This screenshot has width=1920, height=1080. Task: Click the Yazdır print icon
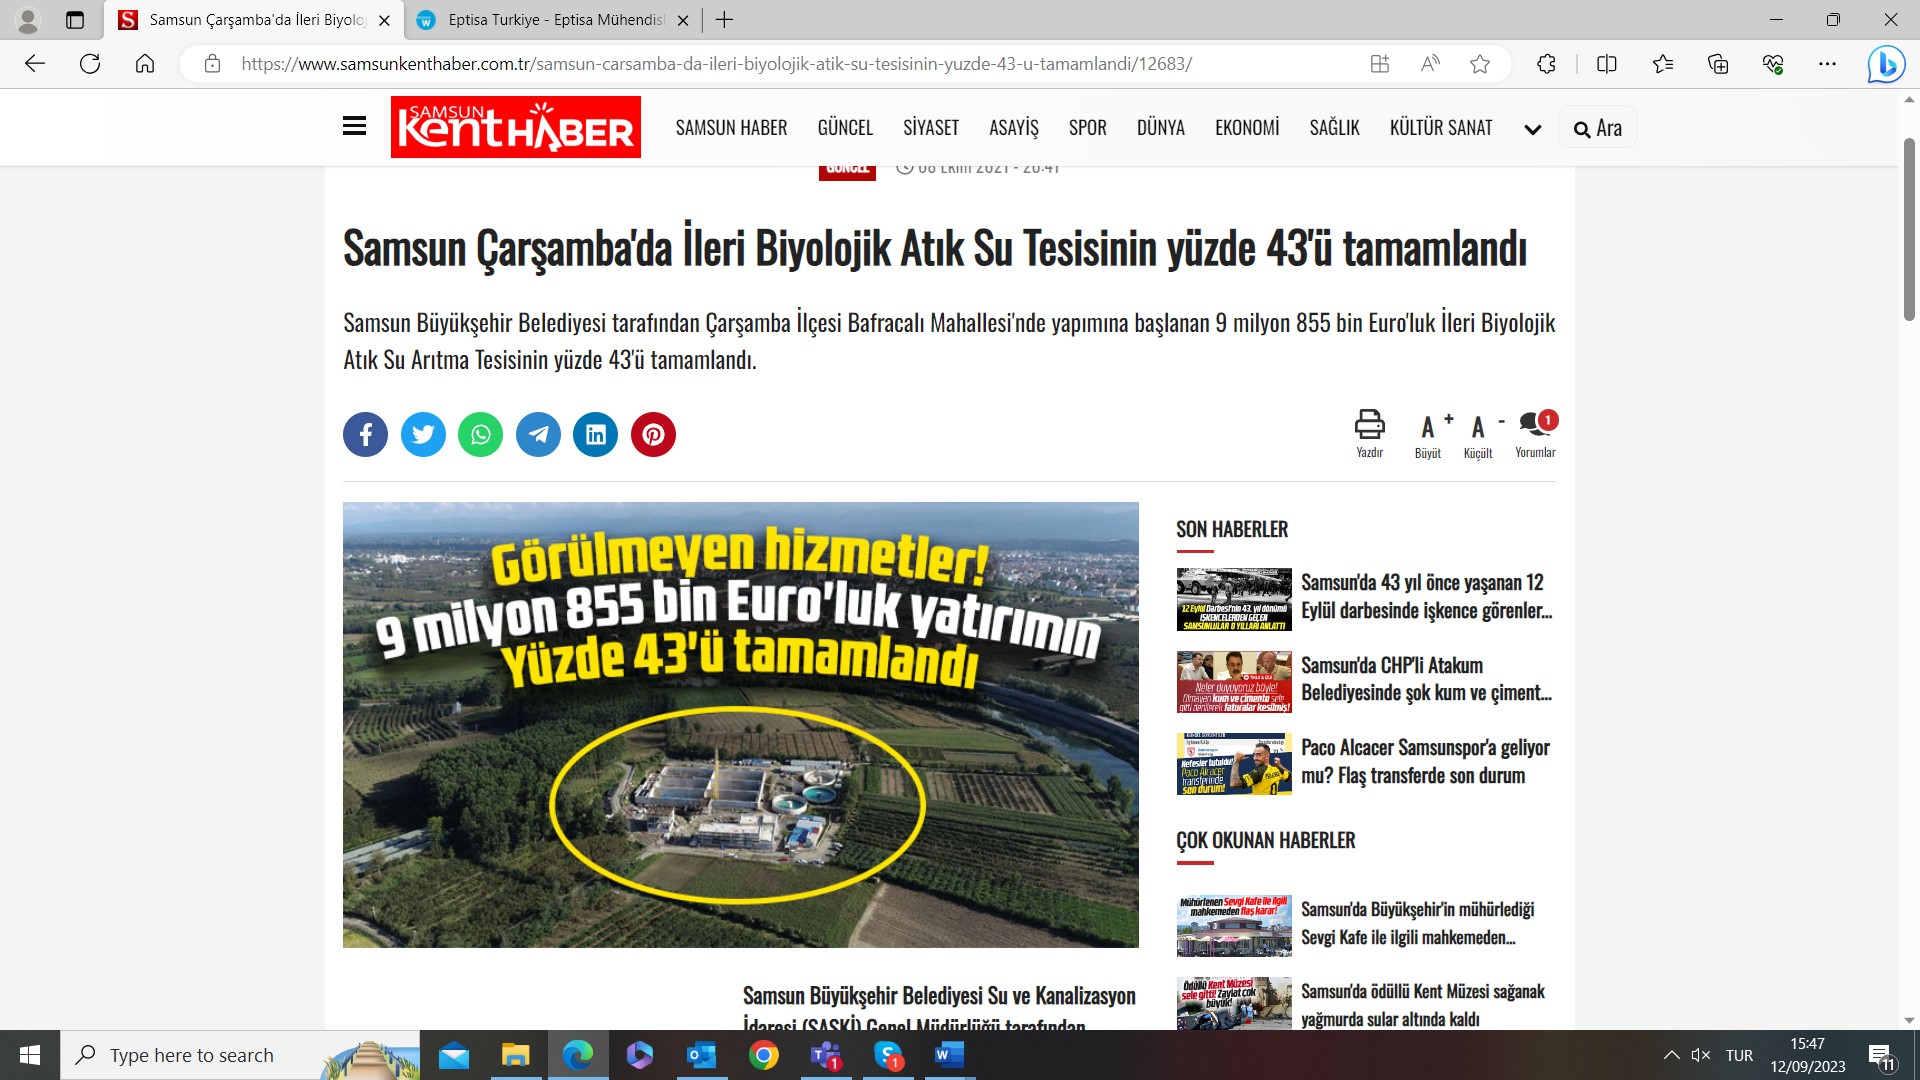[x=1369, y=434]
